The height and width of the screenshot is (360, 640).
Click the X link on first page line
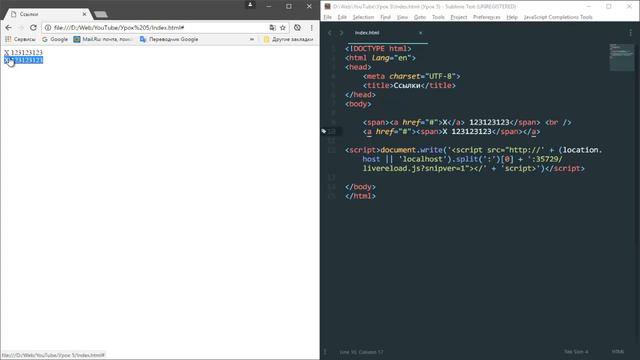7,52
